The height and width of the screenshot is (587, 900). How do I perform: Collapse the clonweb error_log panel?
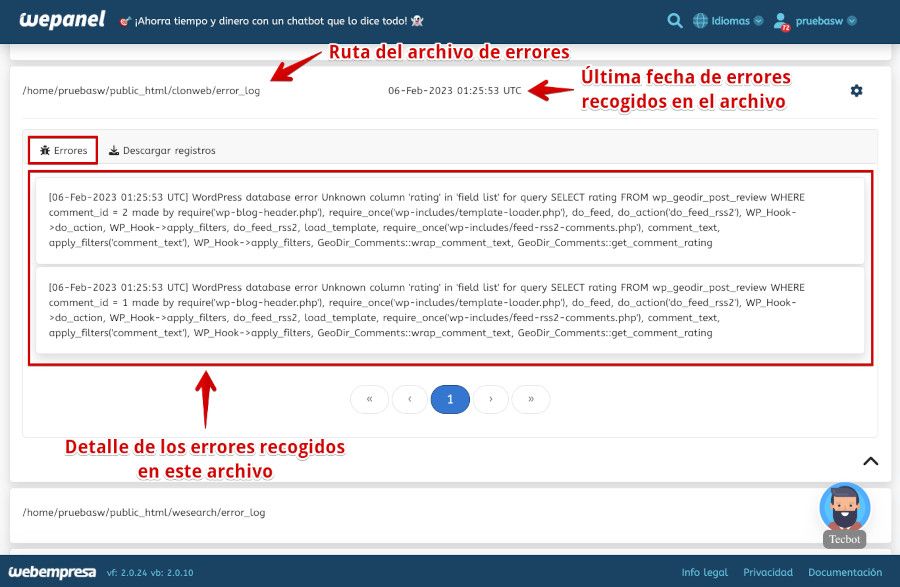click(x=870, y=461)
